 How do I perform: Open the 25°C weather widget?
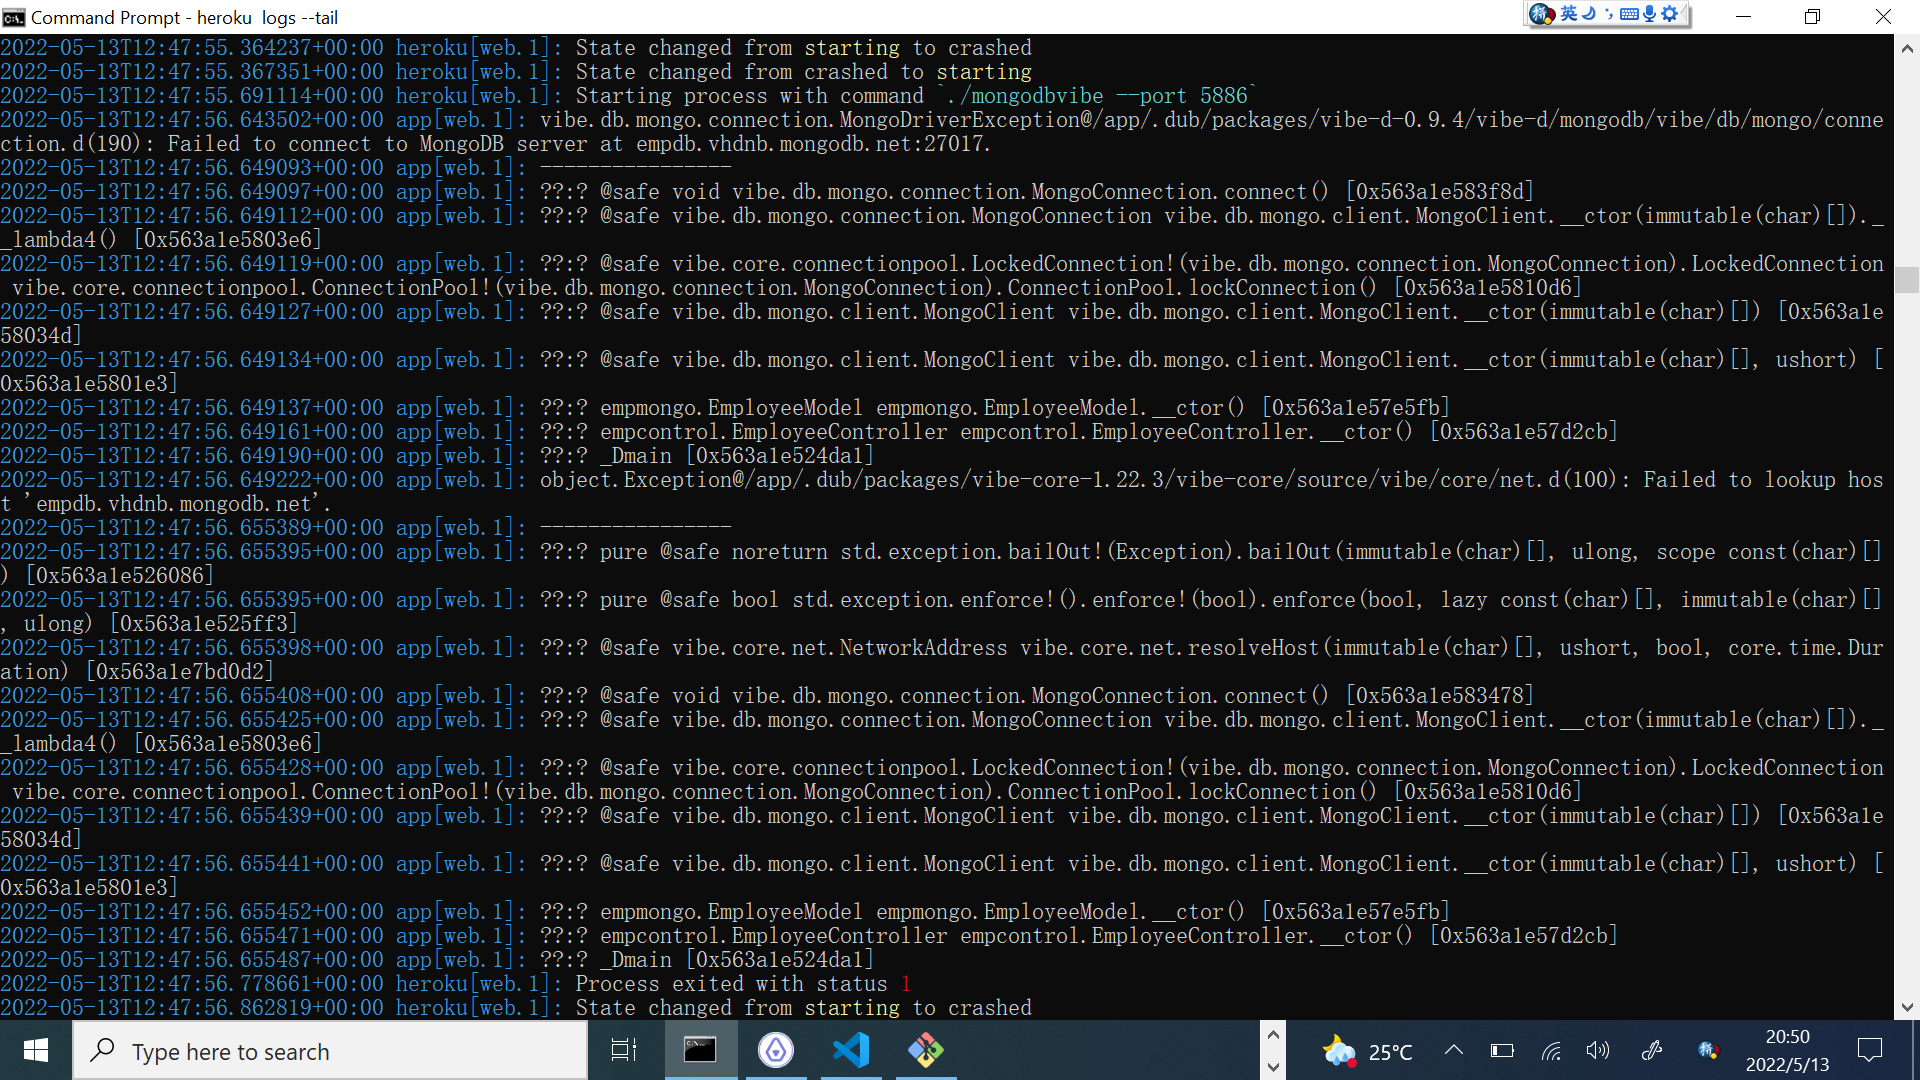[1367, 1051]
